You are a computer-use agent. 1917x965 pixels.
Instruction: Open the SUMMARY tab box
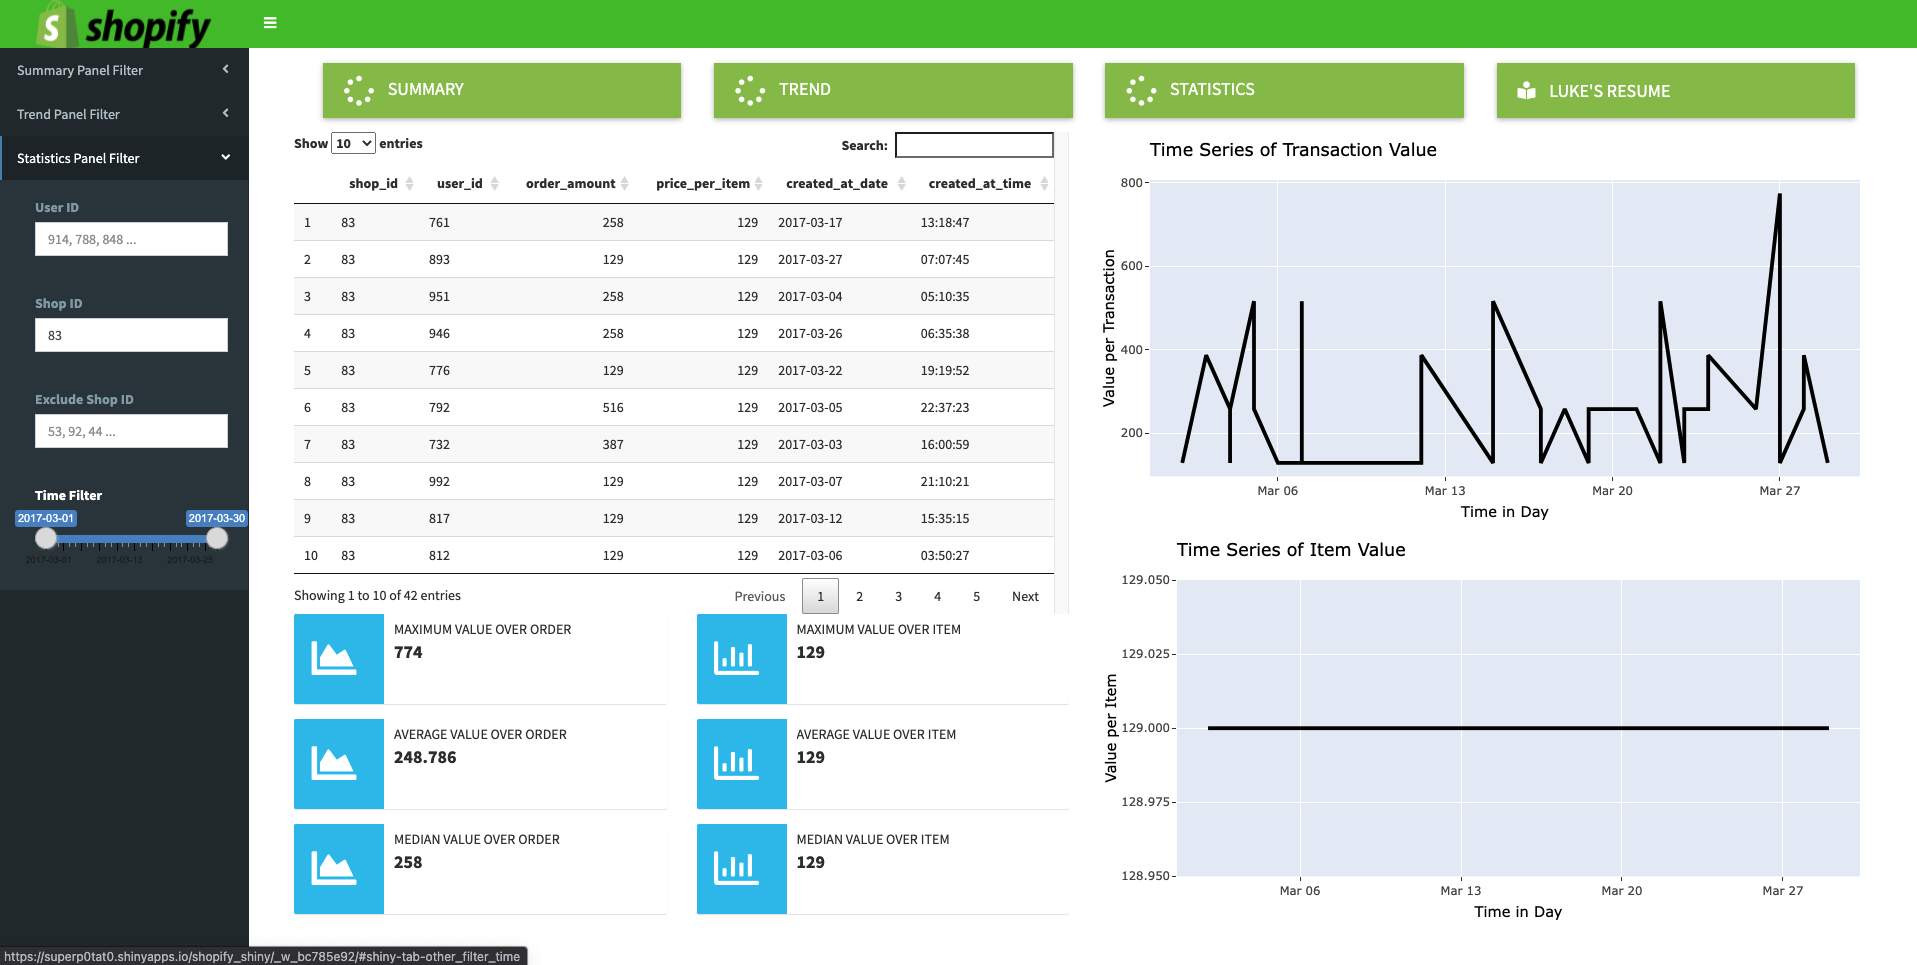[502, 91]
